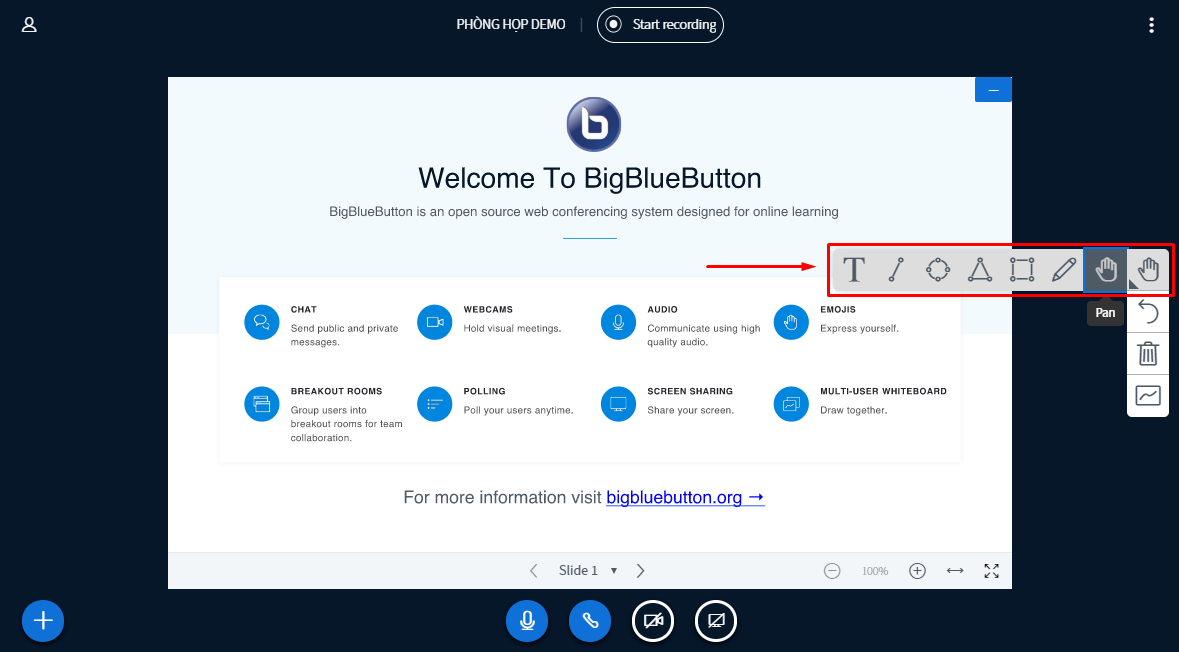Open the users list with the person icon
The height and width of the screenshot is (652, 1179).
pos(29,25)
